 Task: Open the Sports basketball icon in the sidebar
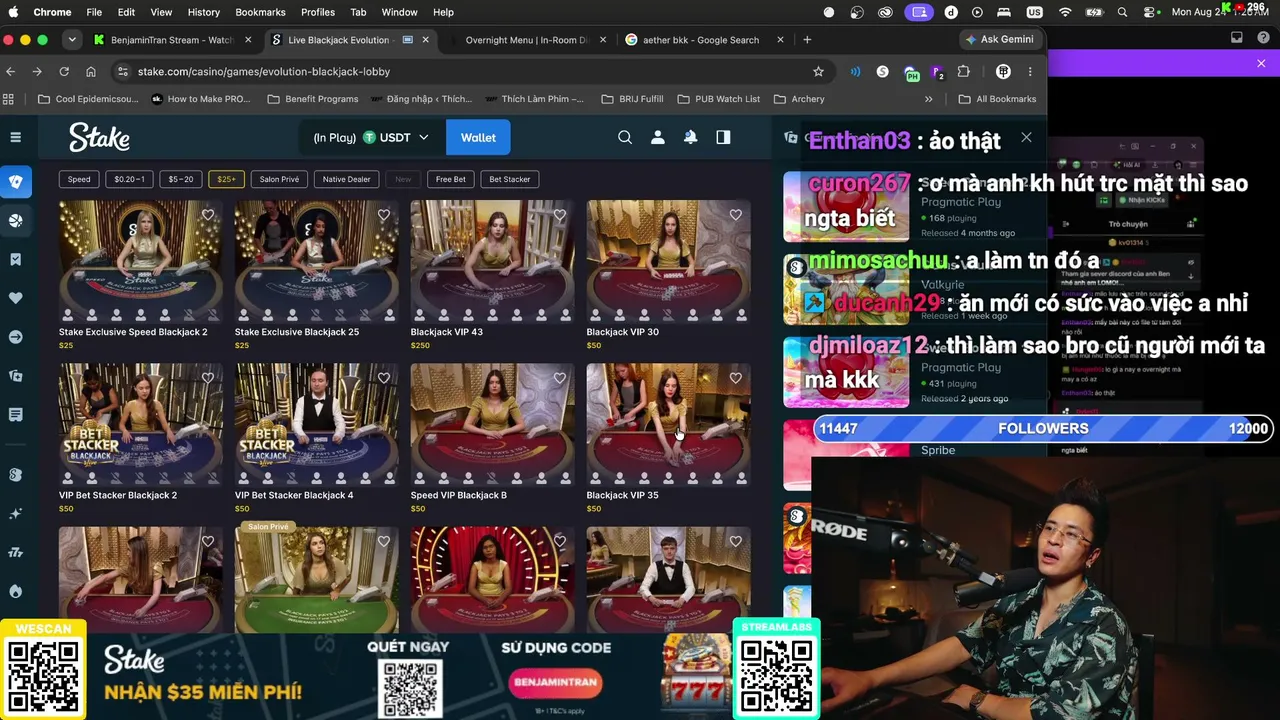coord(15,221)
